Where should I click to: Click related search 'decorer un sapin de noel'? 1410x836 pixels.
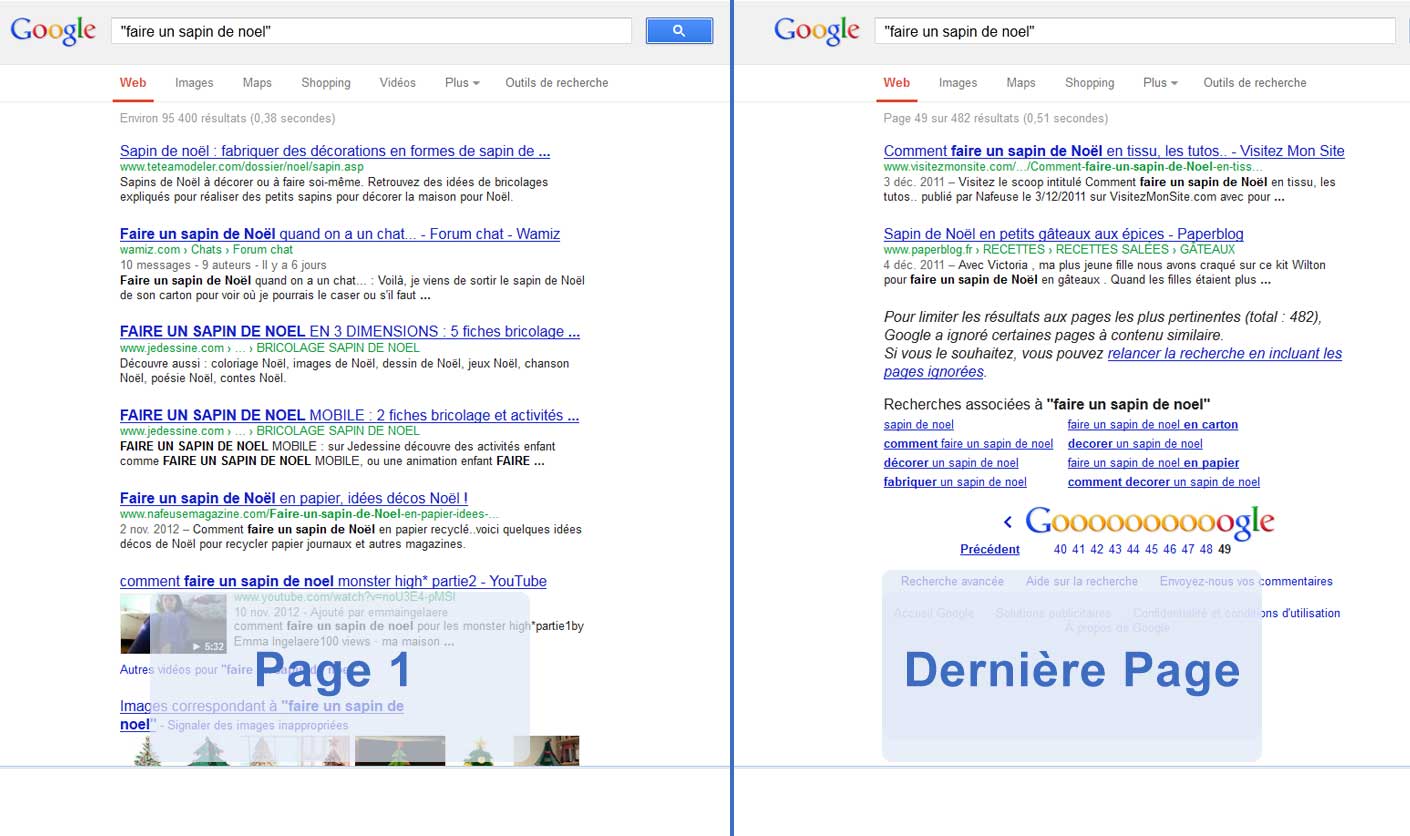point(1135,444)
